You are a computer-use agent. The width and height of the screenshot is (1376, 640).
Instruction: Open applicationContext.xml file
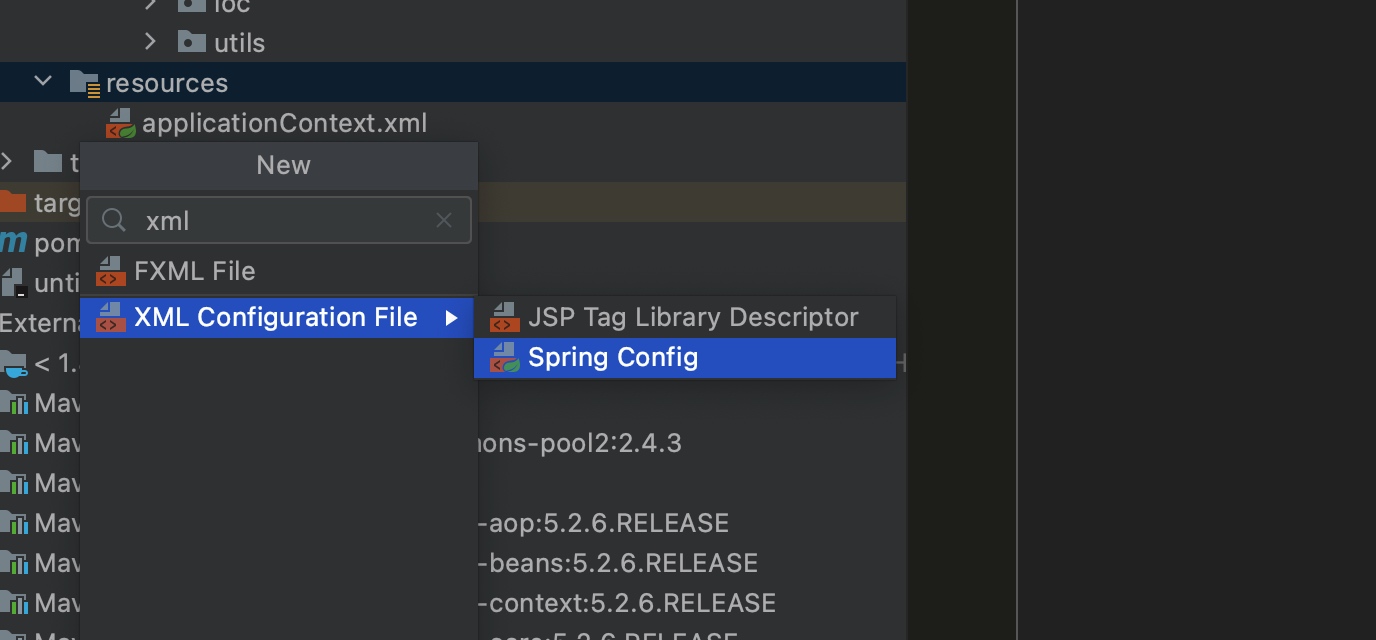tap(284, 123)
